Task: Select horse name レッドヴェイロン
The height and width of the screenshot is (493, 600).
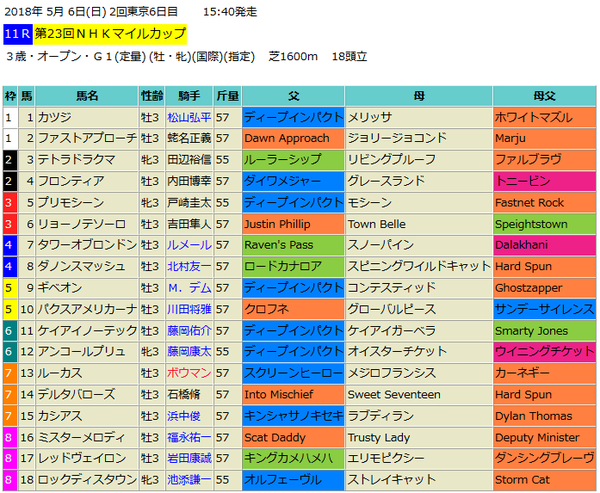Action: [x=82, y=458]
